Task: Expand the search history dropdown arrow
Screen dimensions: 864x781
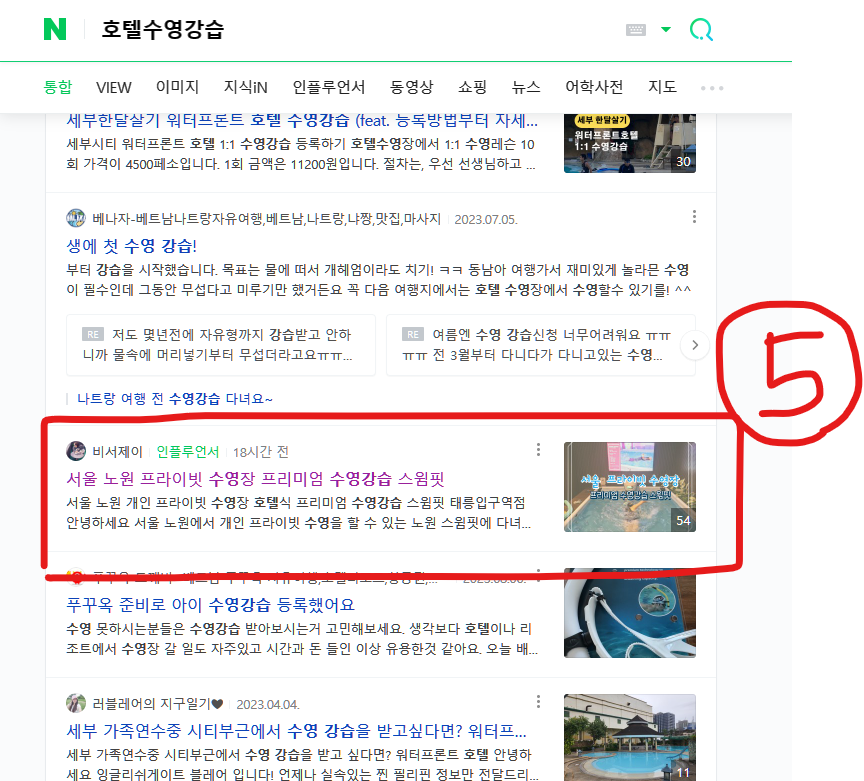Action: [666, 29]
